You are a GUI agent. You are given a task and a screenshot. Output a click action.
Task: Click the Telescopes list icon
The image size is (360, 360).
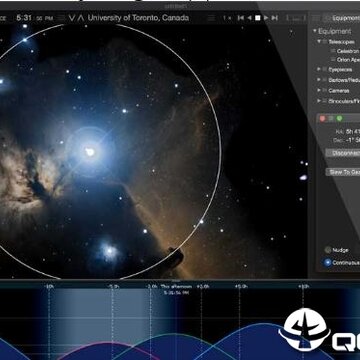point(325,42)
